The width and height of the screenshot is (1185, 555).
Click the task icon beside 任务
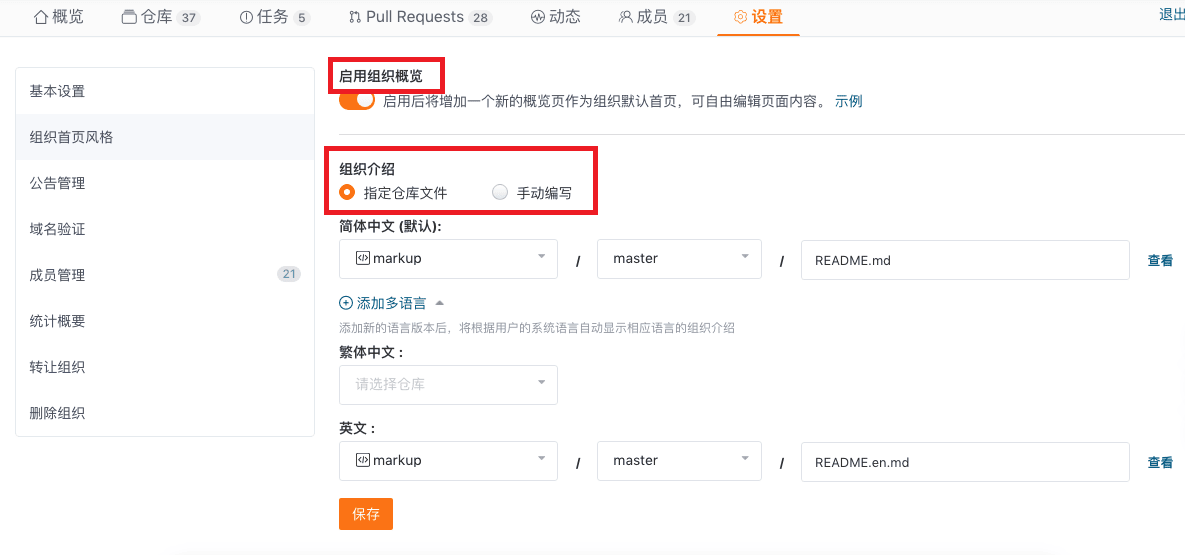[x=246, y=17]
